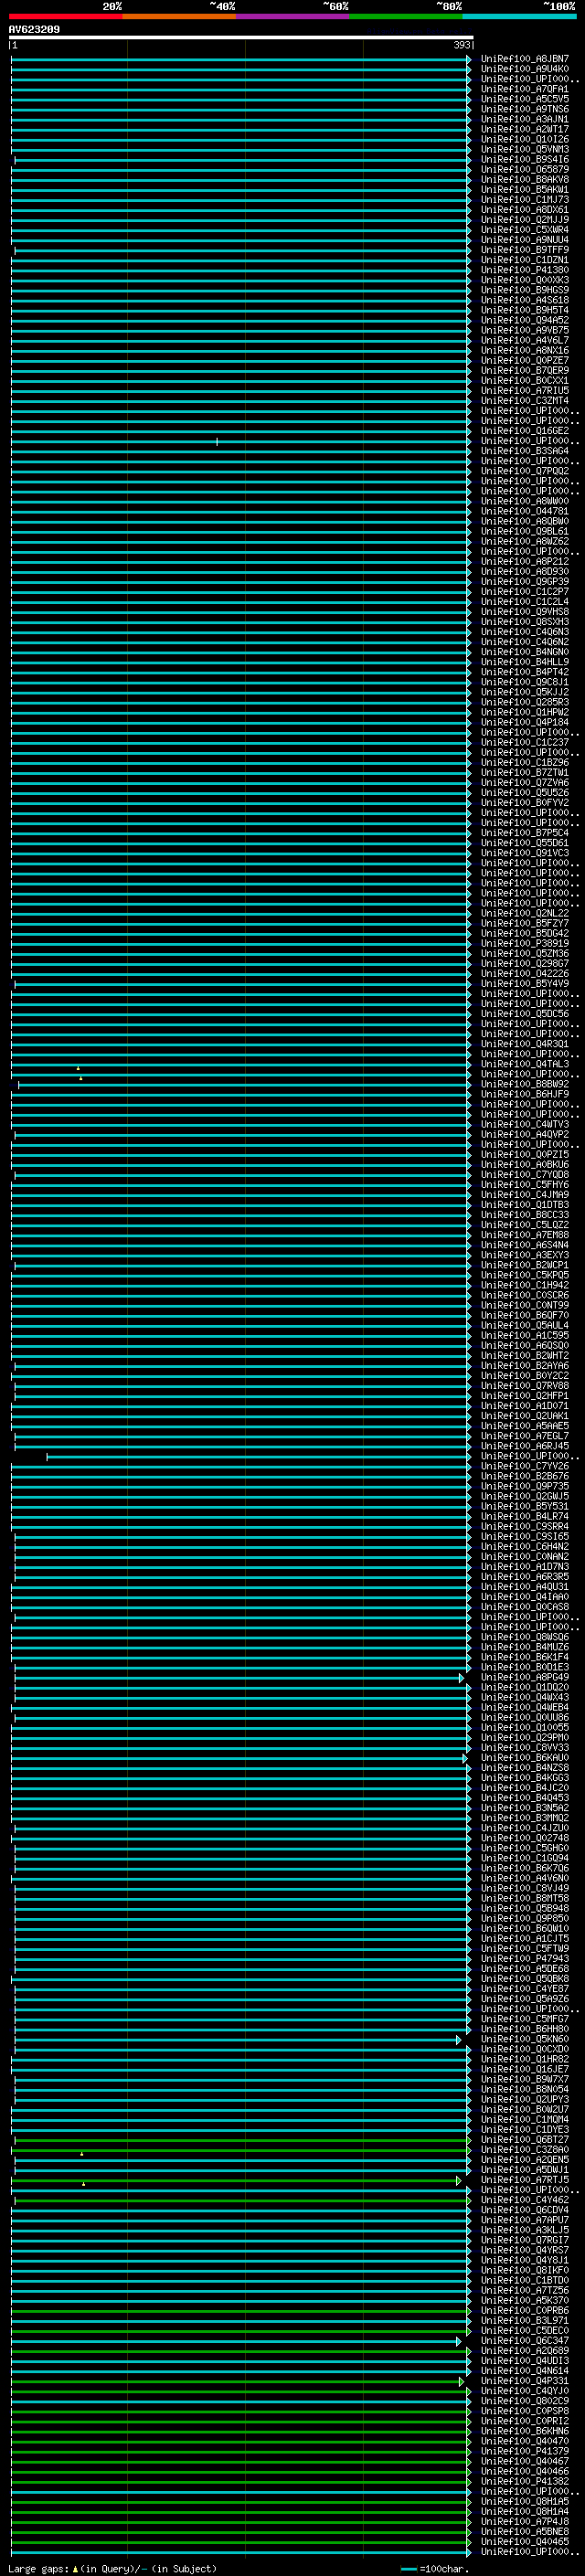Screen dimensions: 585x2576
Task: Select label UniRef100_C1MJ73
Action: pyautogui.click(x=525, y=199)
